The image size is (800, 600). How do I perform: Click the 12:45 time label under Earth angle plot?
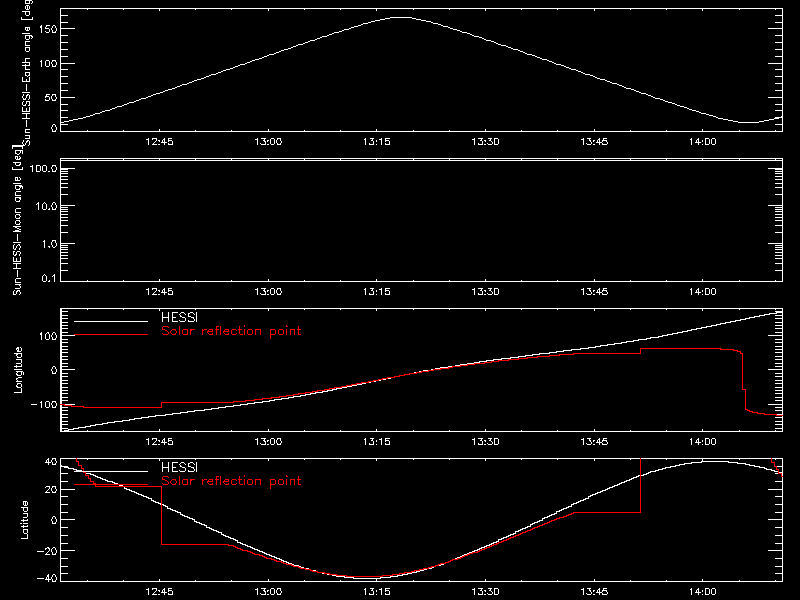(x=159, y=142)
